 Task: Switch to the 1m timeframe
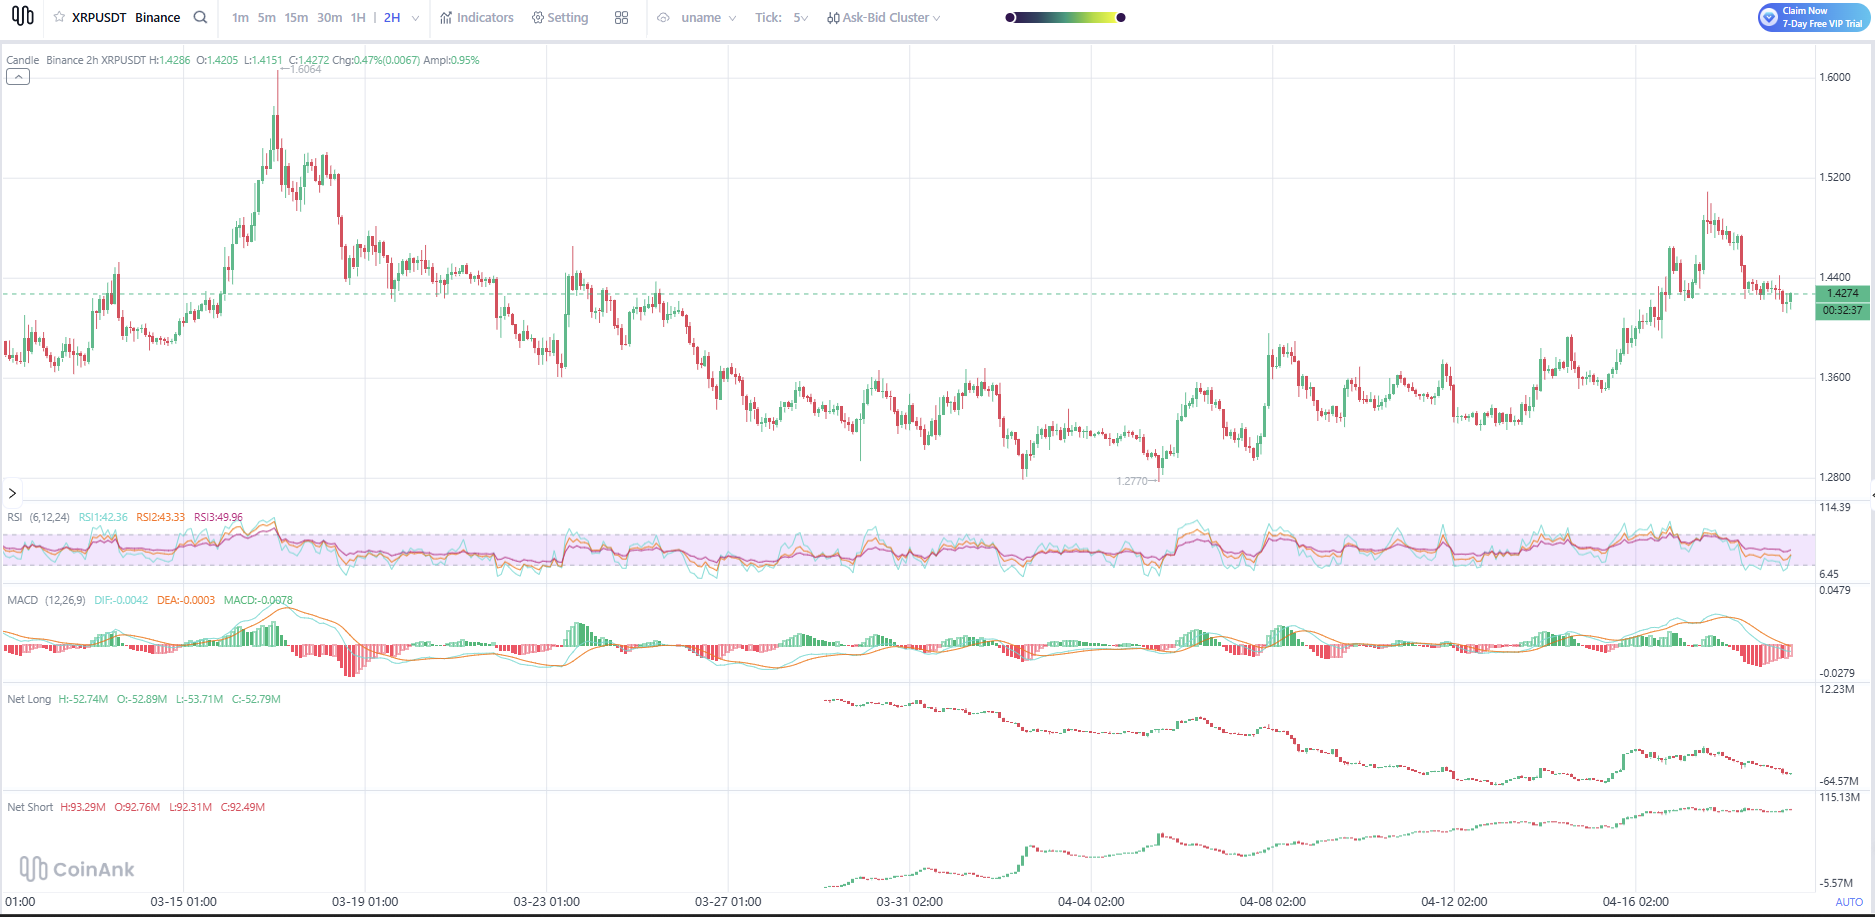click(240, 18)
